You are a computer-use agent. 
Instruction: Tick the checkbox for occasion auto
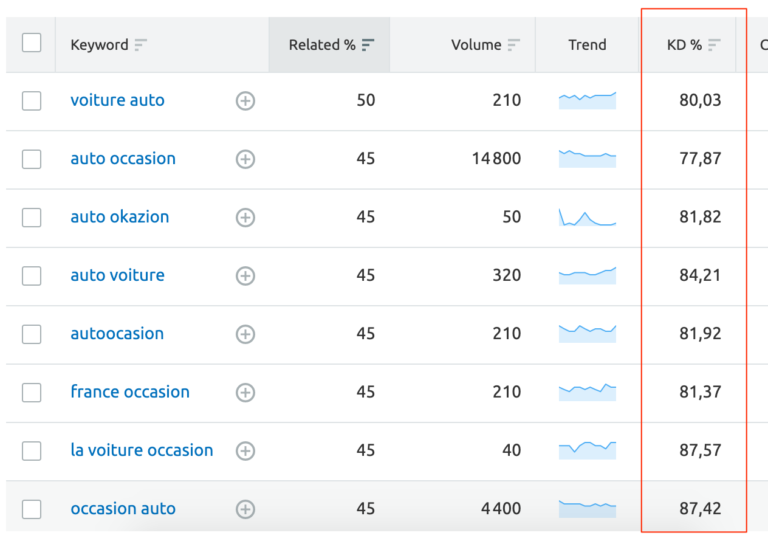coord(32,509)
